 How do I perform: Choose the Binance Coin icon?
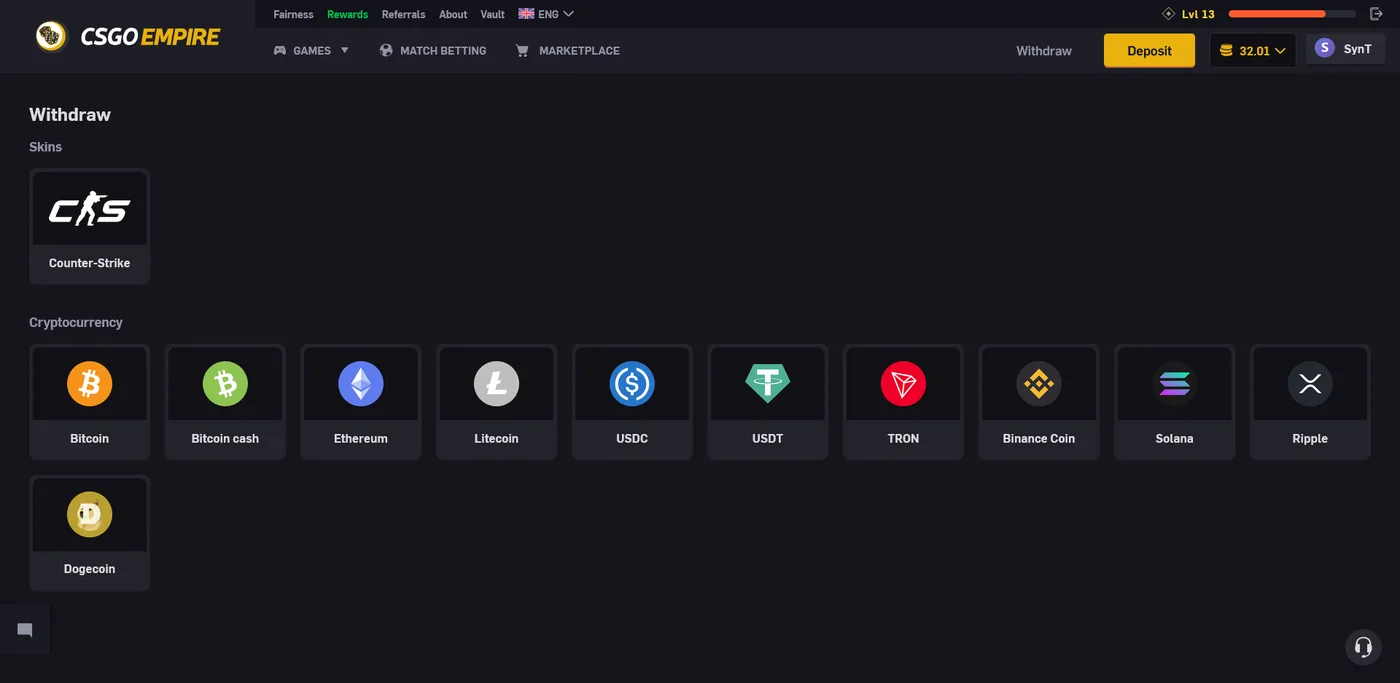(1039, 384)
